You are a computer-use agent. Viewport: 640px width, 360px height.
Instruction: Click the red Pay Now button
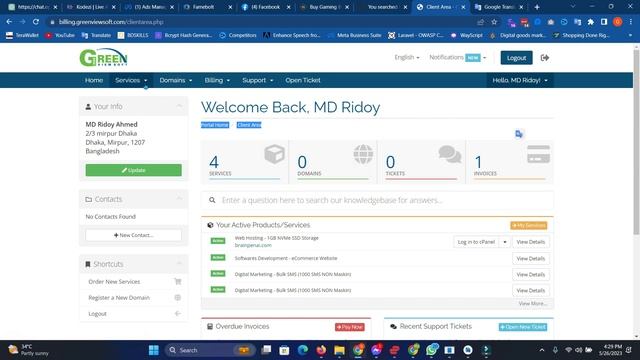(x=350, y=327)
